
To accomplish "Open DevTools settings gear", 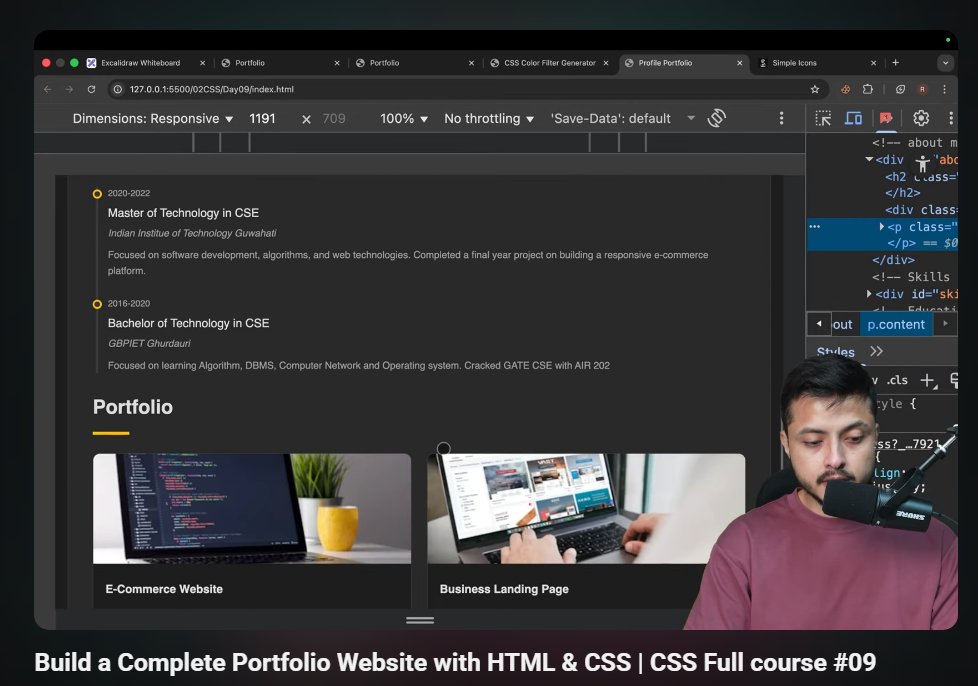I will coord(921,118).
